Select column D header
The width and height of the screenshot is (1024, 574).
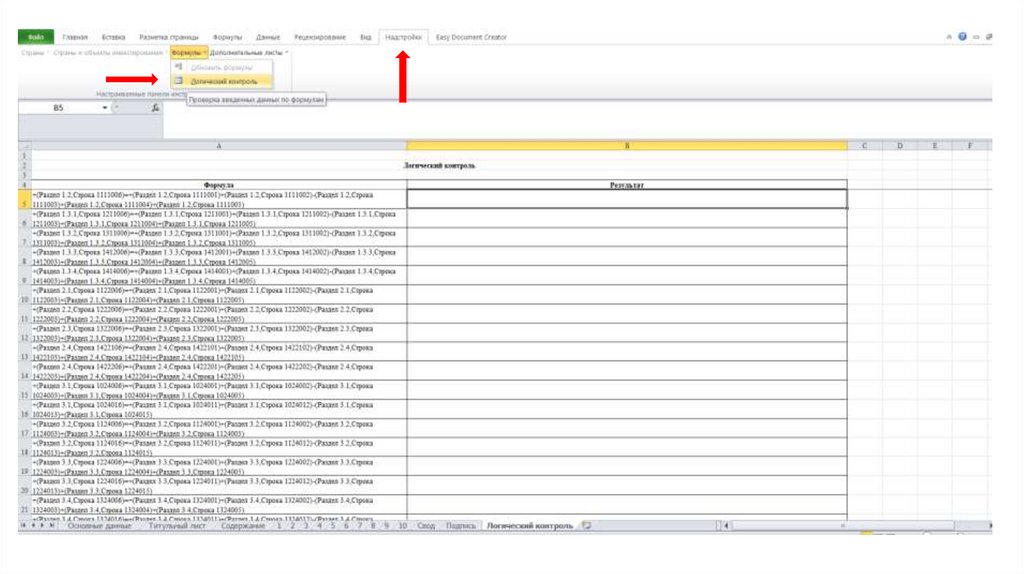point(900,146)
